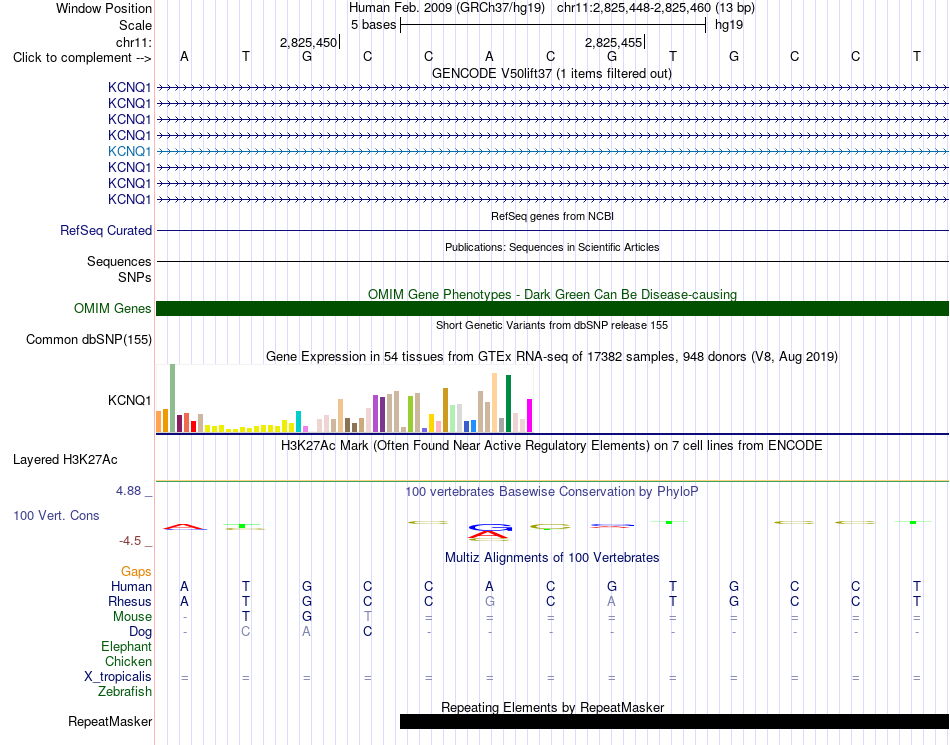Open 'Short Genetic Variants from dbSNP release 155'
The width and height of the screenshot is (950, 745).
point(552,325)
